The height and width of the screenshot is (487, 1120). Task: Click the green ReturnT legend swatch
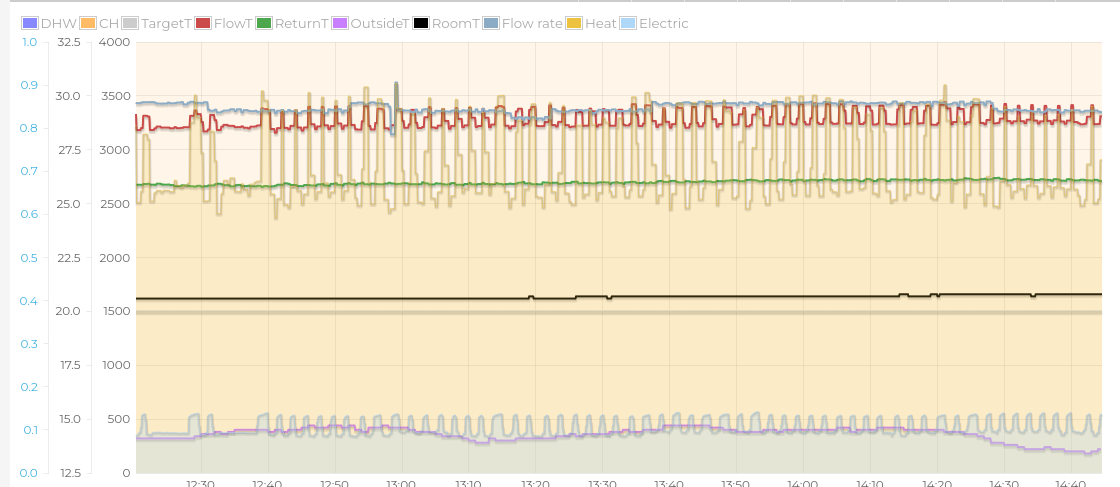[264, 23]
